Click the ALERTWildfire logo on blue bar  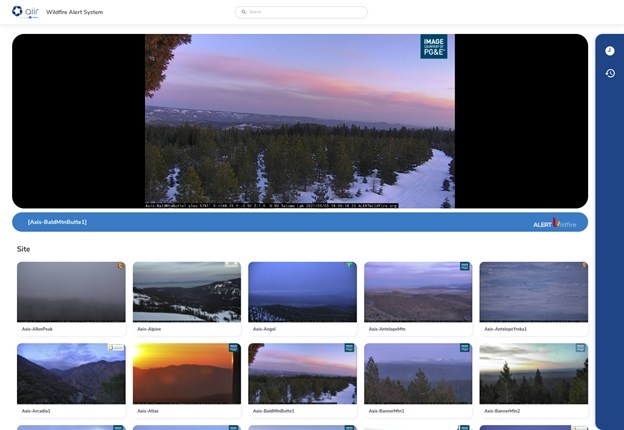coord(554,223)
